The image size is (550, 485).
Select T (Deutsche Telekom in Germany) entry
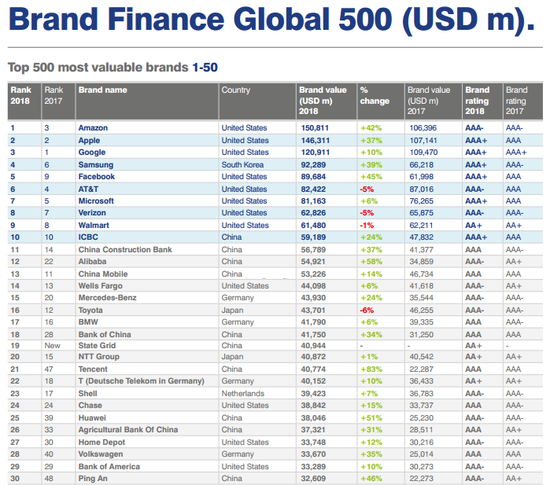tap(141, 381)
